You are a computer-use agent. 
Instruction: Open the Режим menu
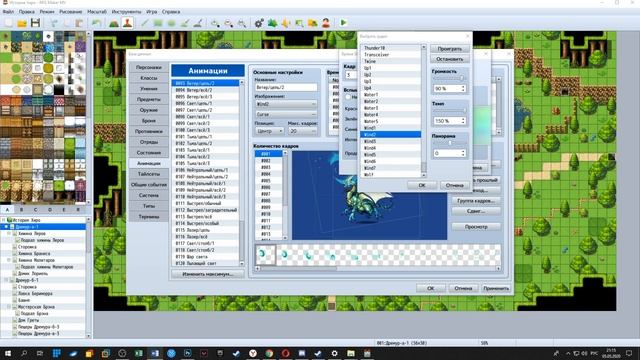(47, 12)
